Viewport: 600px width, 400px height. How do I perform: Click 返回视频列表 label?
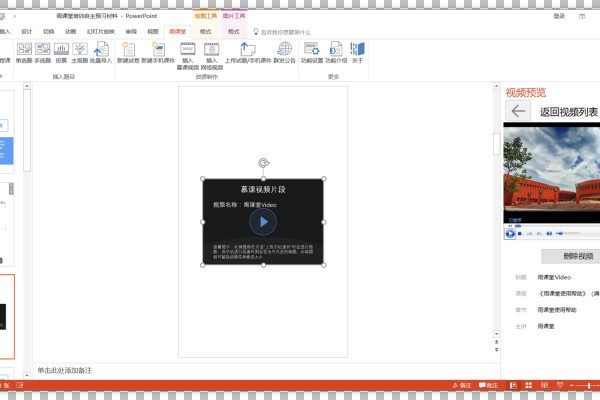(569, 112)
